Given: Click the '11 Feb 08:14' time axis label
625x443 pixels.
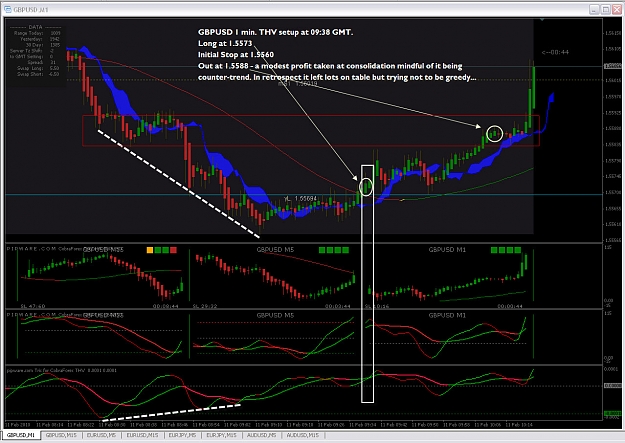Looking at the screenshot, I should 51,425.
